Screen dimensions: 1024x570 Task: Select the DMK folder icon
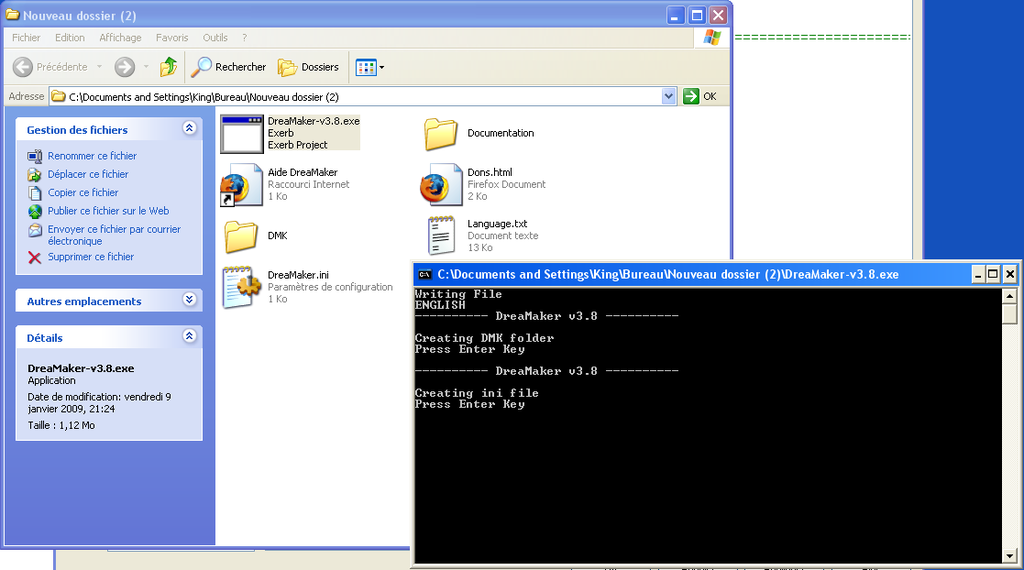pos(241,236)
